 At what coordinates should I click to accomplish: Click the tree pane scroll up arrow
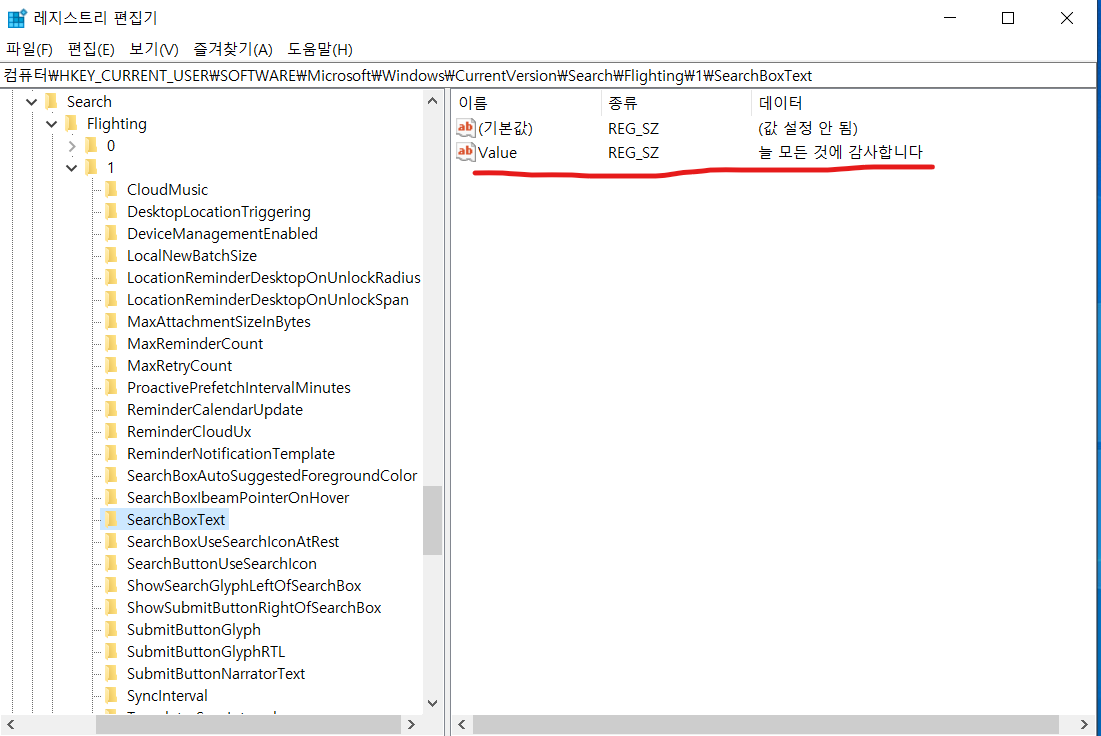pos(433,101)
